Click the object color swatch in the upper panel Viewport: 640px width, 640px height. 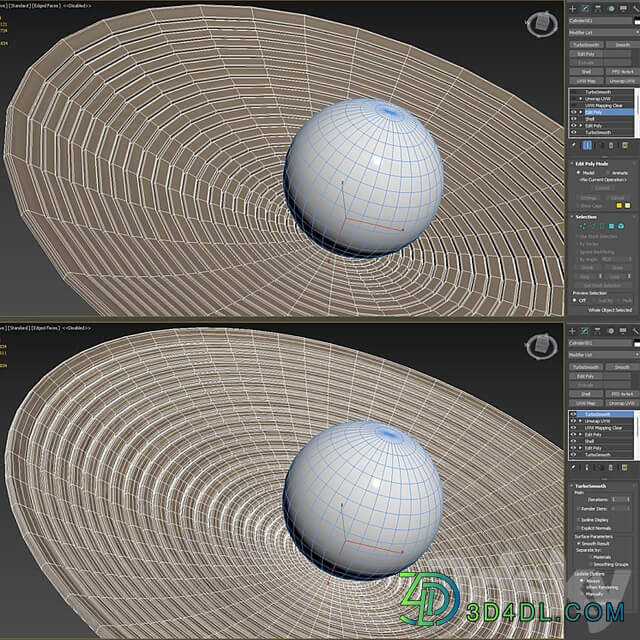coord(637,21)
